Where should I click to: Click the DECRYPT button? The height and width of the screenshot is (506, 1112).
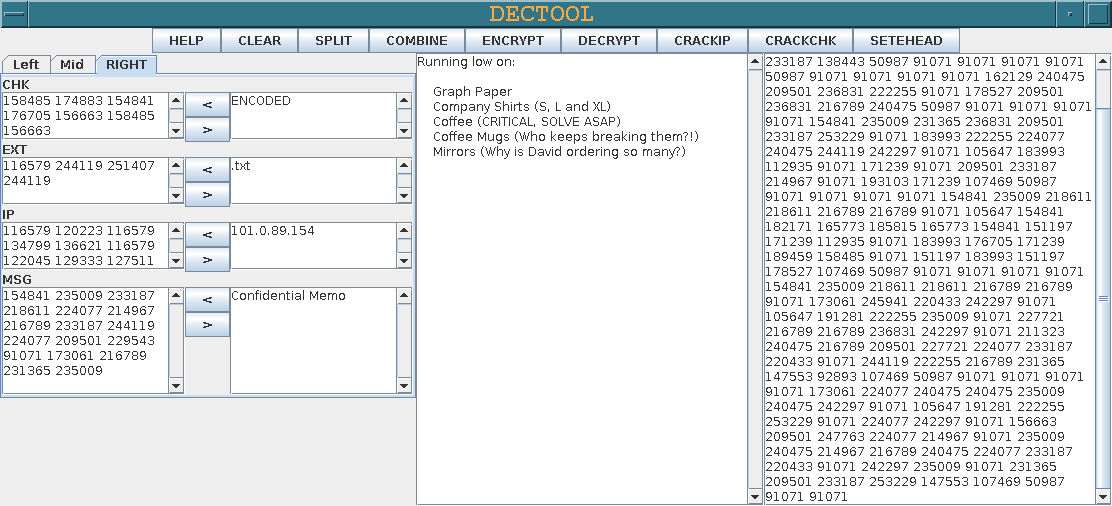coord(609,41)
